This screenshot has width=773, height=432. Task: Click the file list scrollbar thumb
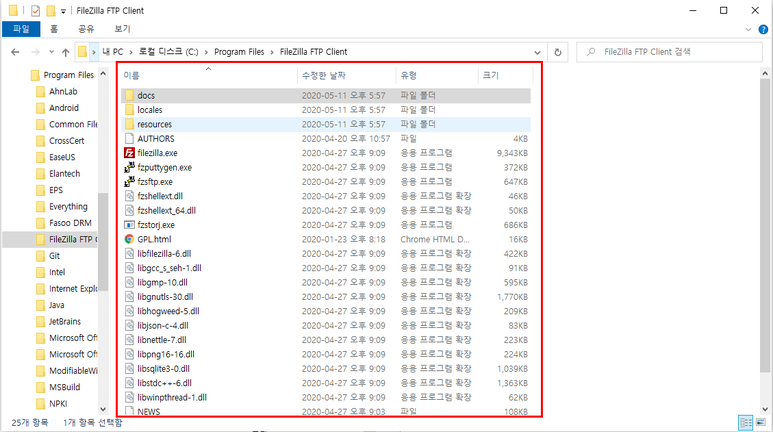765,225
